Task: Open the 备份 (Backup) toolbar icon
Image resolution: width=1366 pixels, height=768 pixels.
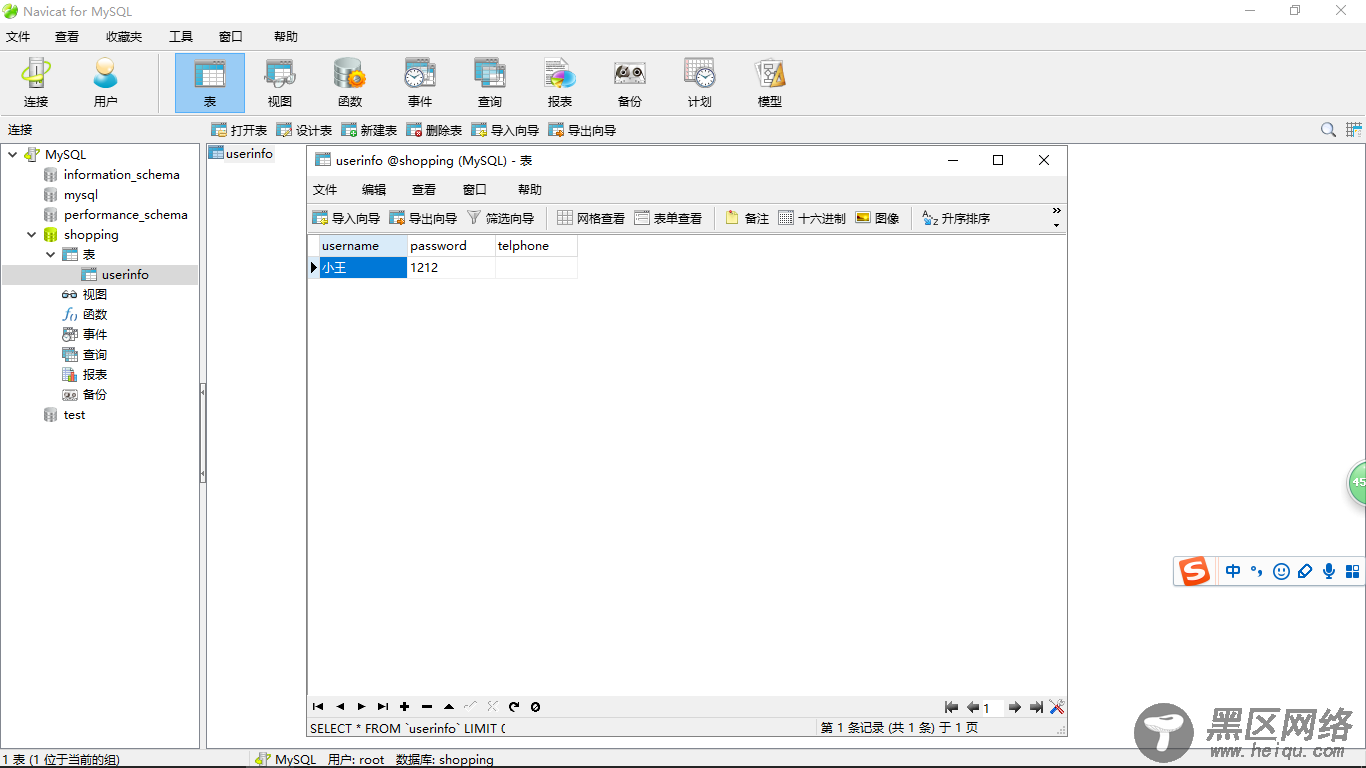Action: coord(630,83)
